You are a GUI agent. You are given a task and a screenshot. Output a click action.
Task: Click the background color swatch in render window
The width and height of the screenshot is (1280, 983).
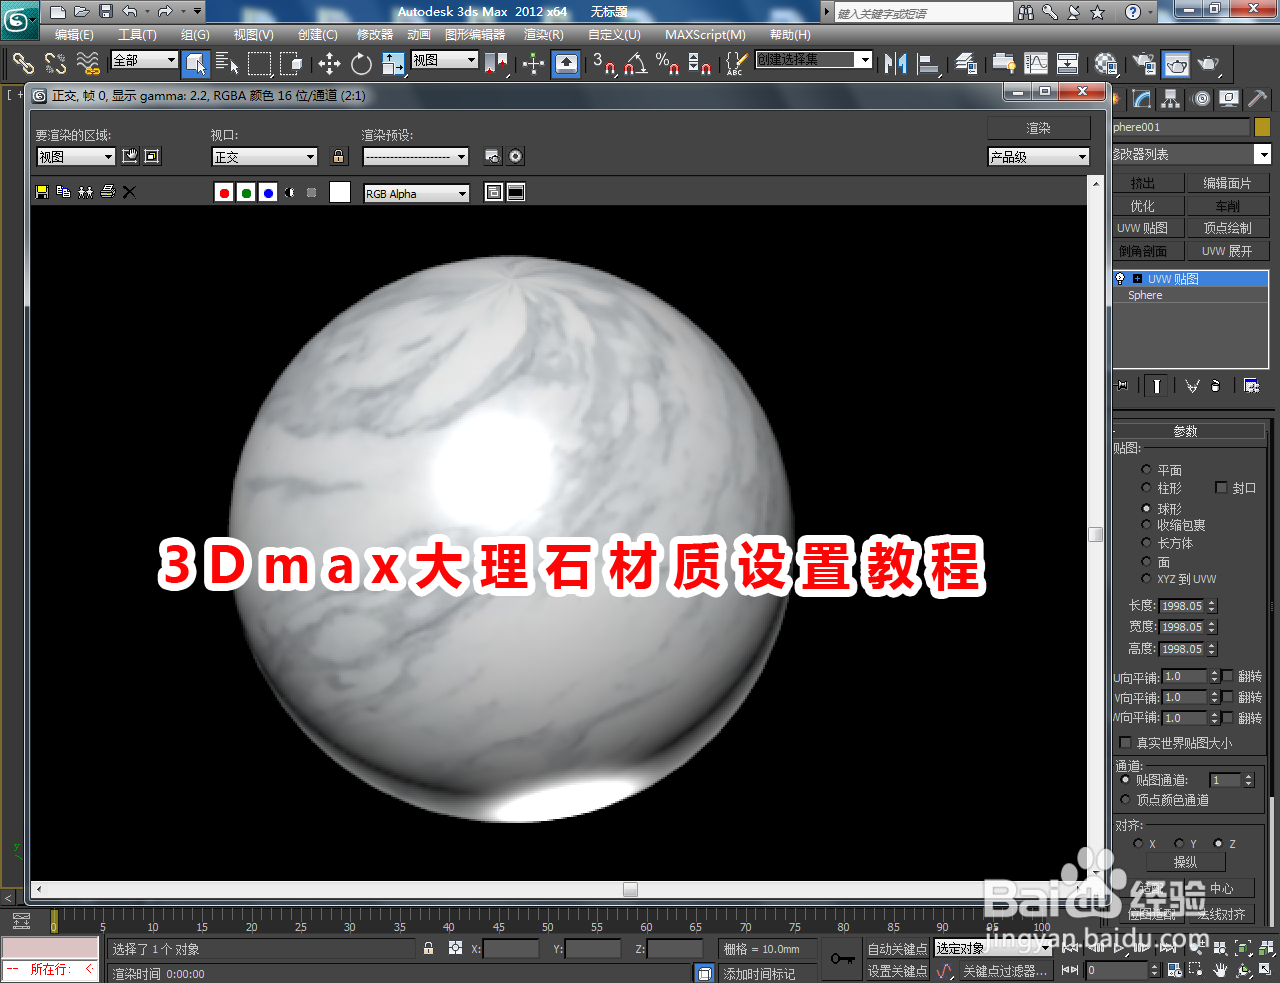[339, 191]
